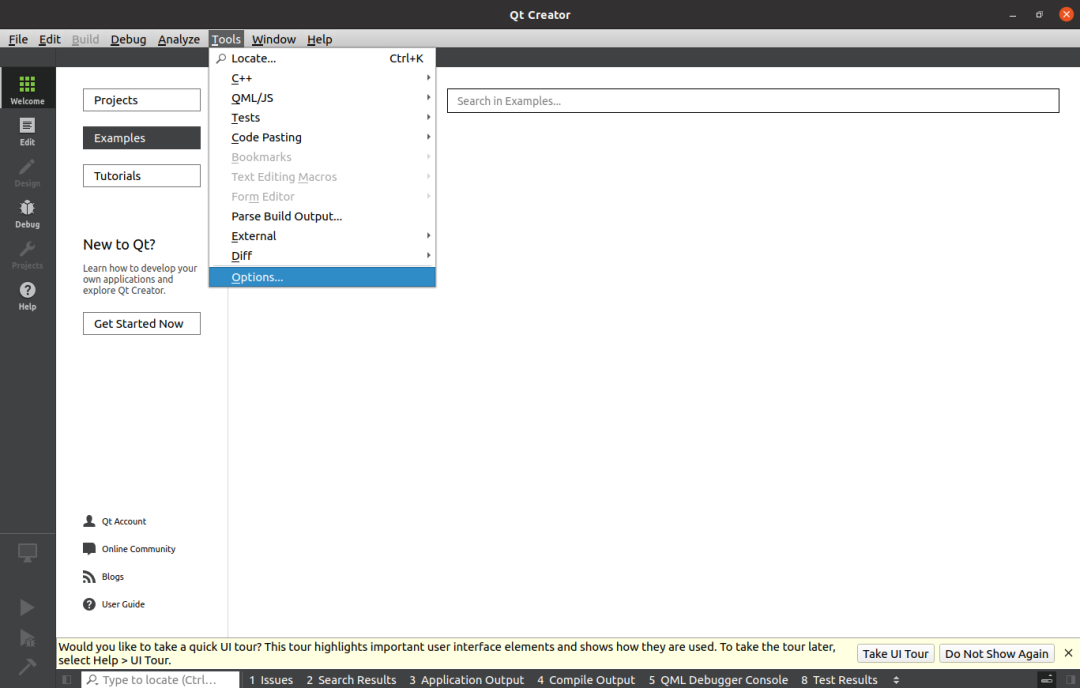Toggle left sidebar icon in status bar

(67, 680)
